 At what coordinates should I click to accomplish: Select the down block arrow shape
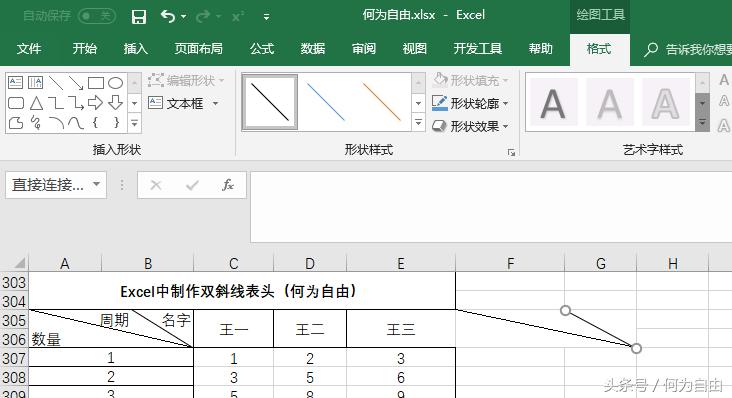[x=115, y=103]
